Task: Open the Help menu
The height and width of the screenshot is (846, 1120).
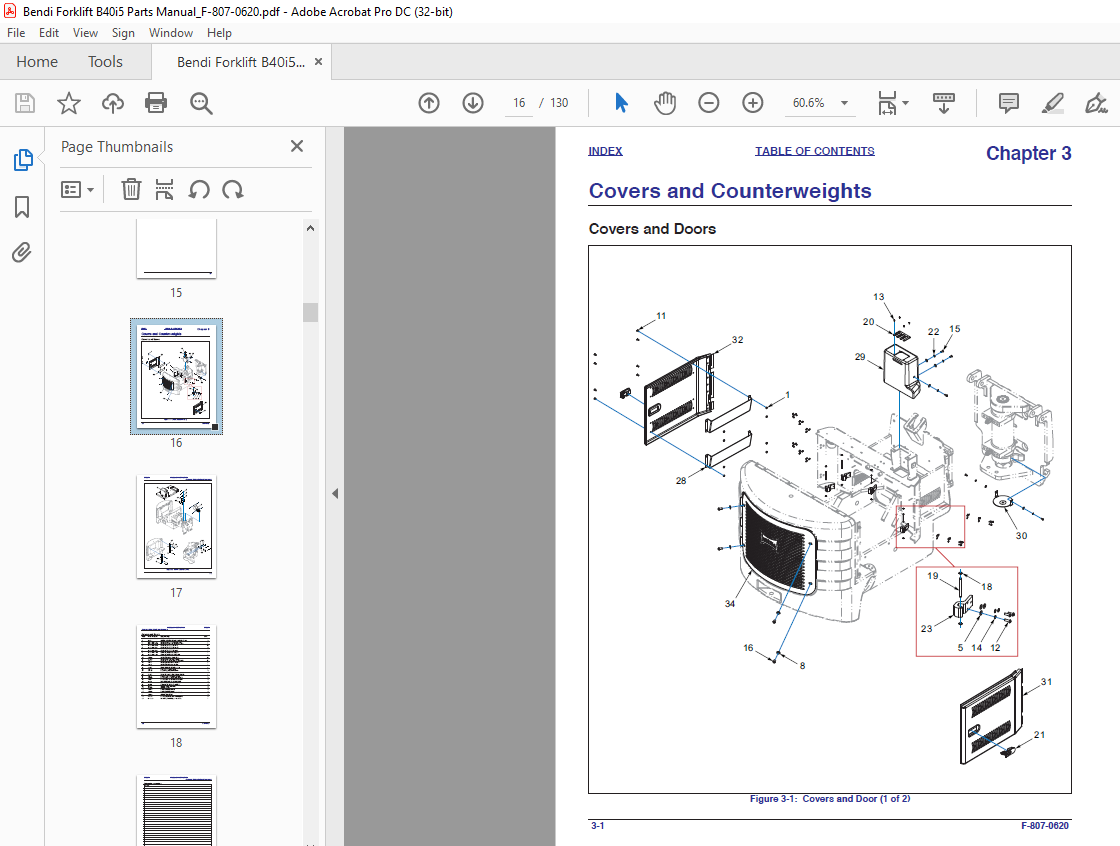Action: tap(219, 33)
